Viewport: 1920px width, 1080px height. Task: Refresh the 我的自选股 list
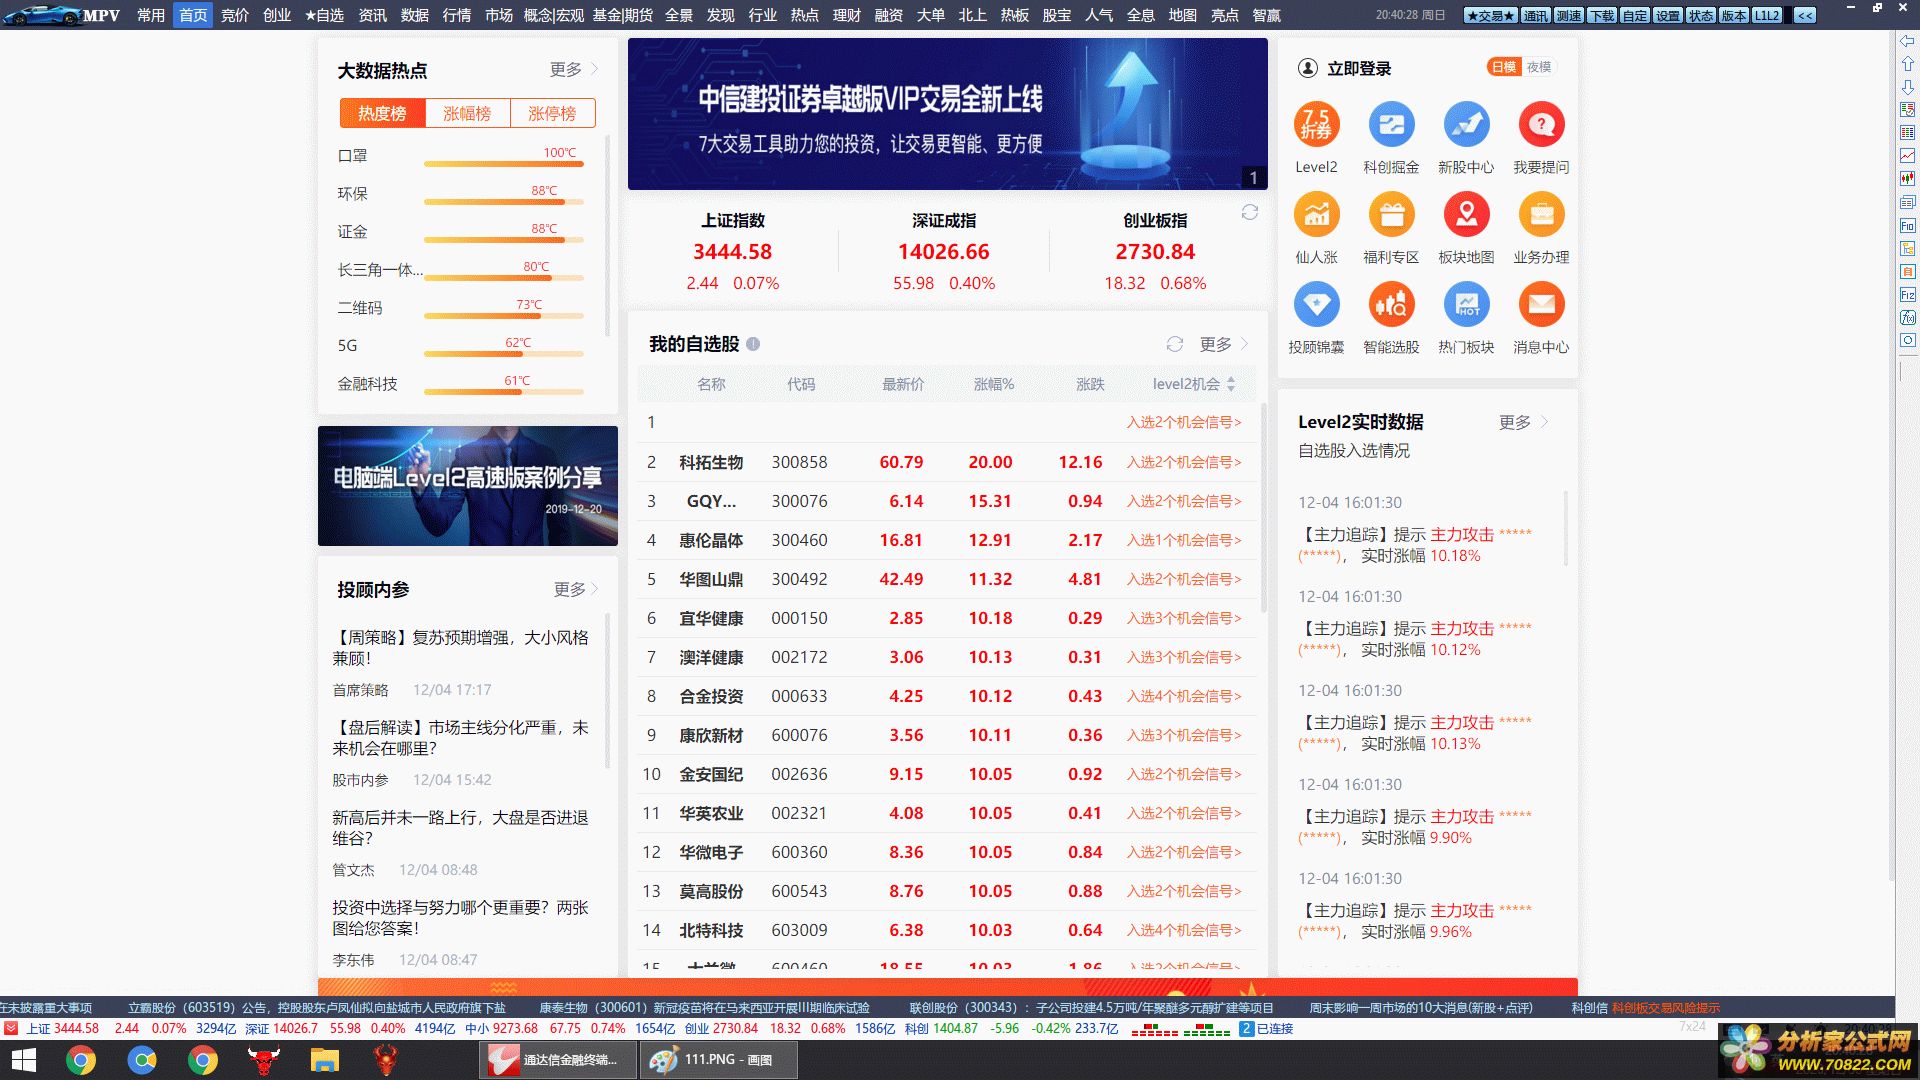1175,344
